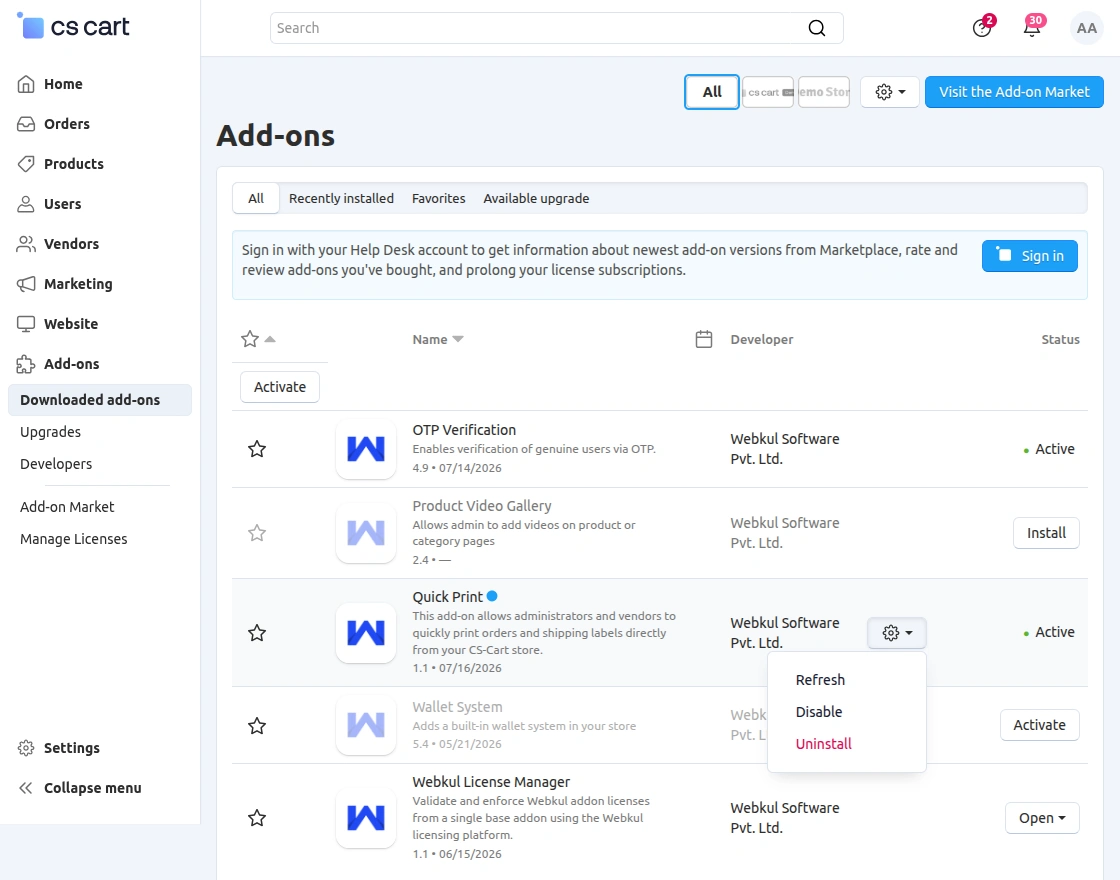Favorite the Quick Print add-on star

click(x=257, y=633)
